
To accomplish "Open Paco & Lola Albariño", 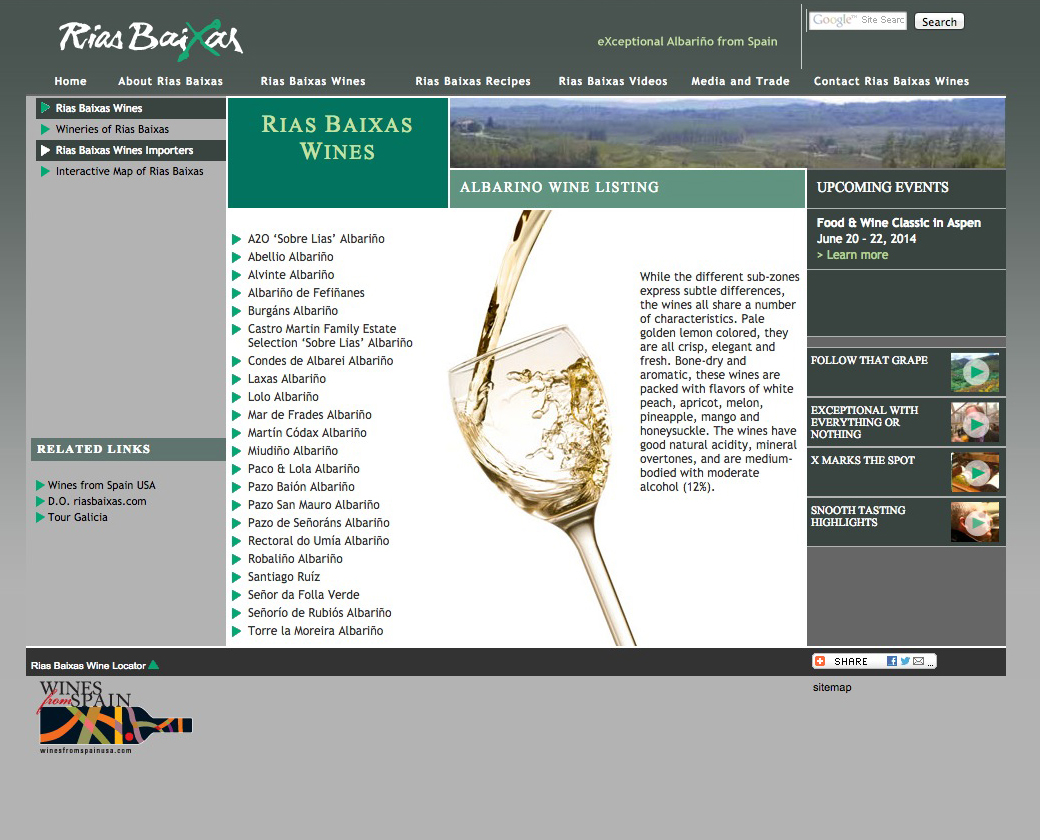I will click(304, 468).
